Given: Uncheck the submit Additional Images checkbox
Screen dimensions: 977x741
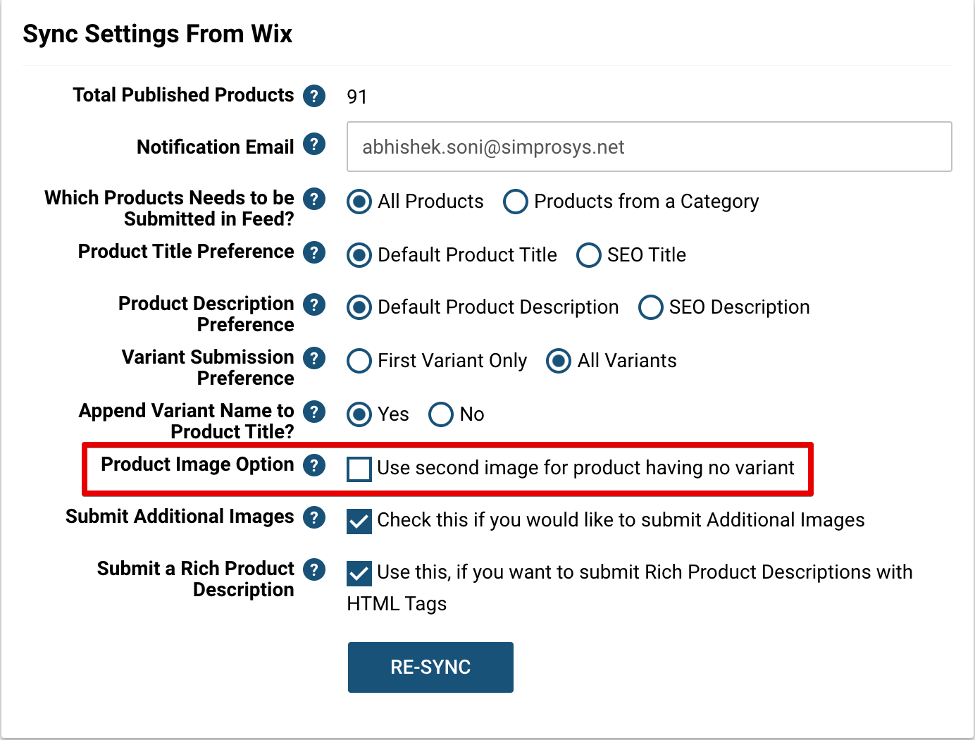Looking at the screenshot, I should coord(359,522).
